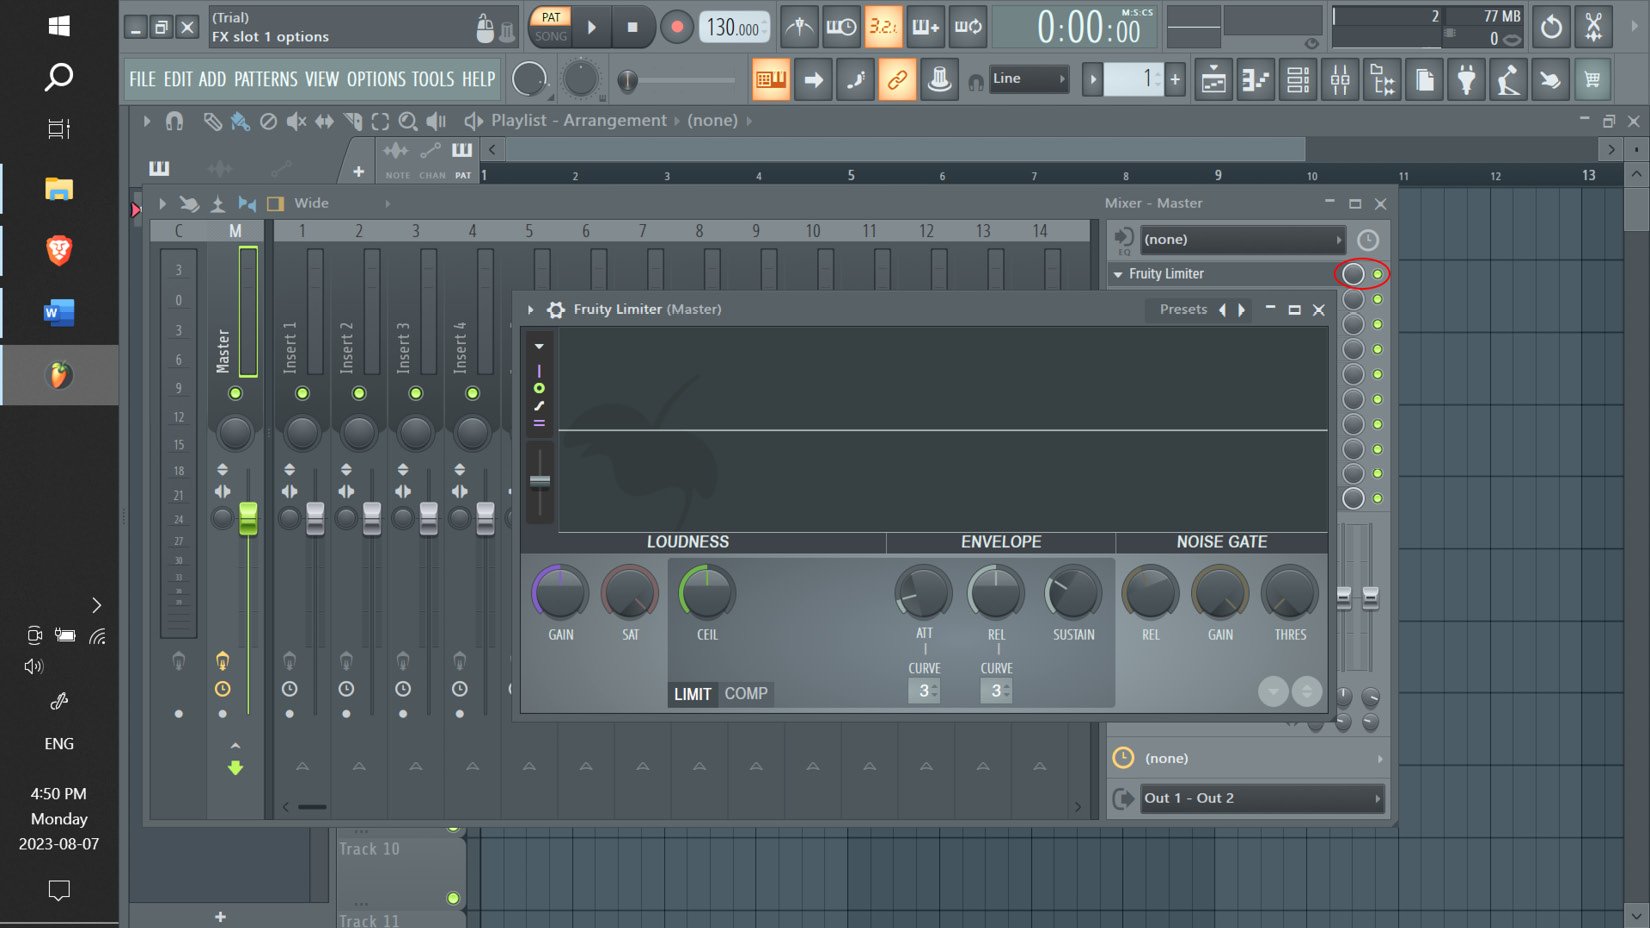Screen dimensions: 1650x928
Task: Mute the Insert 3 mixer track
Action: (416, 393)
